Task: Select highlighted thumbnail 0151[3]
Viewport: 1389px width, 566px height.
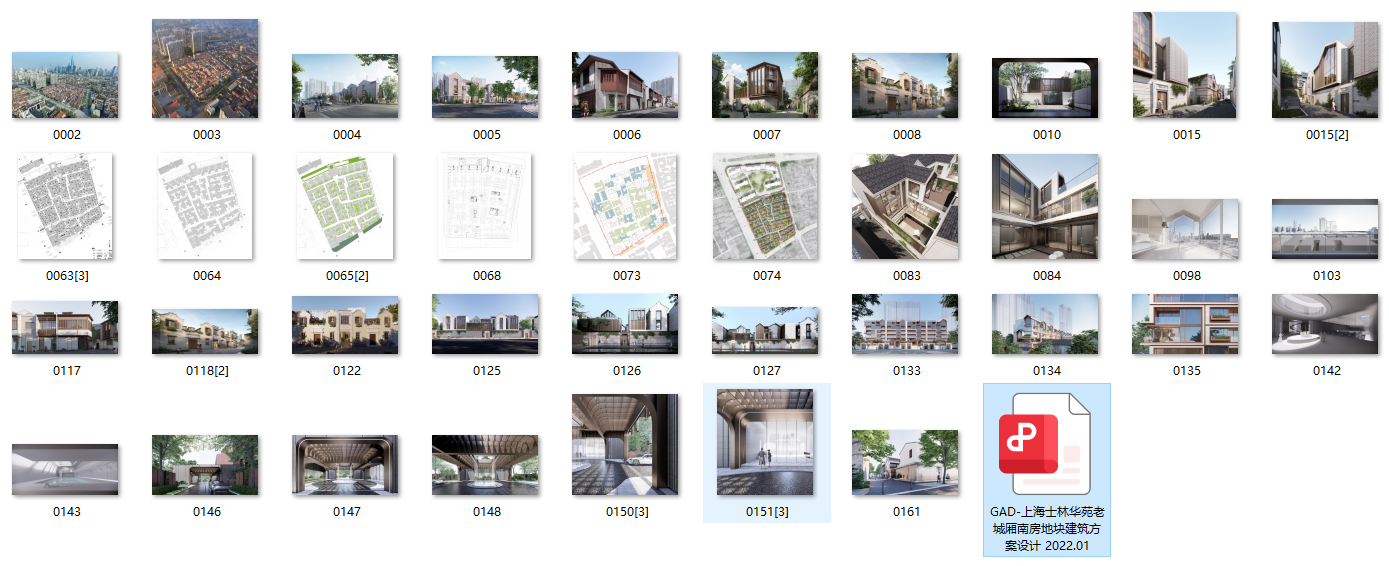Action: pos(765,442)
